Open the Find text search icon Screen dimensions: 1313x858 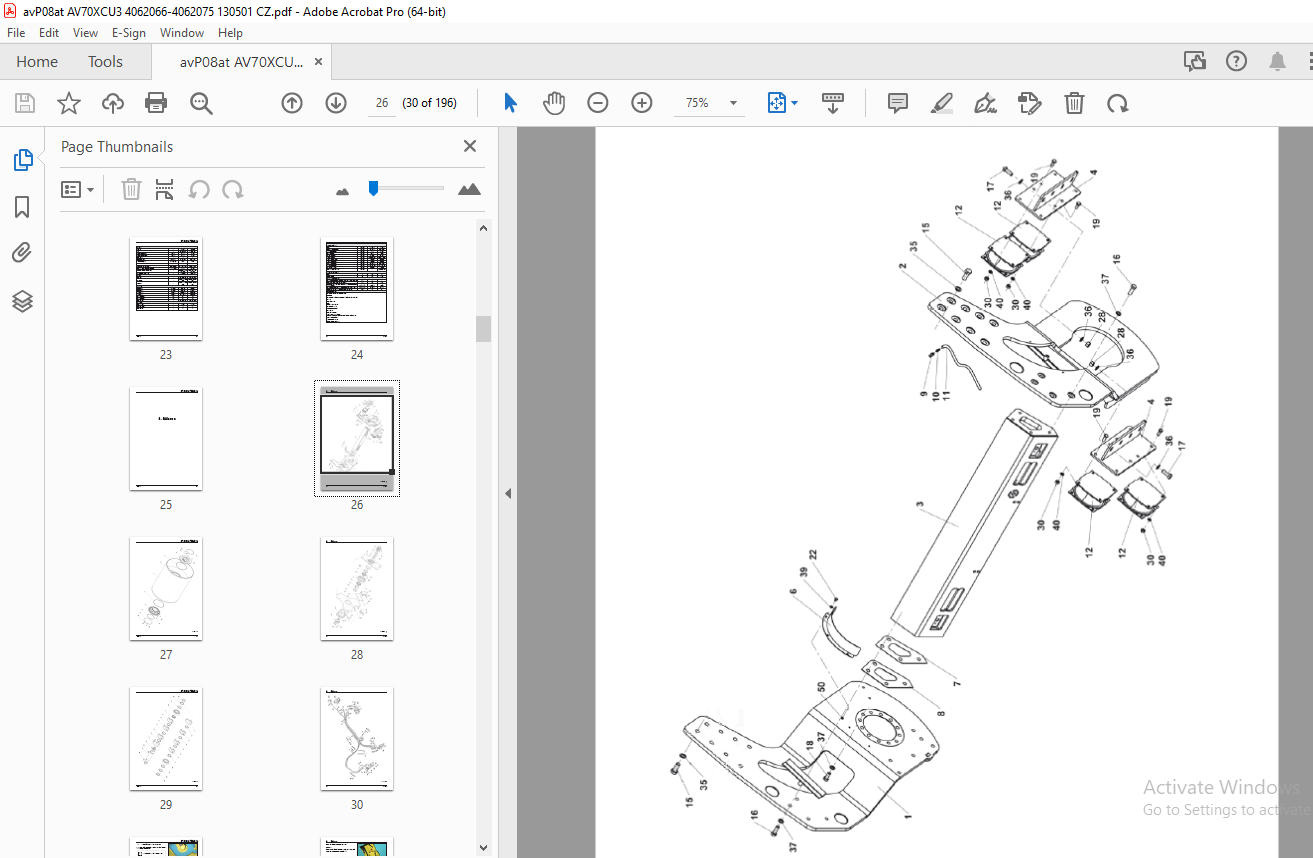pos(201,103)
